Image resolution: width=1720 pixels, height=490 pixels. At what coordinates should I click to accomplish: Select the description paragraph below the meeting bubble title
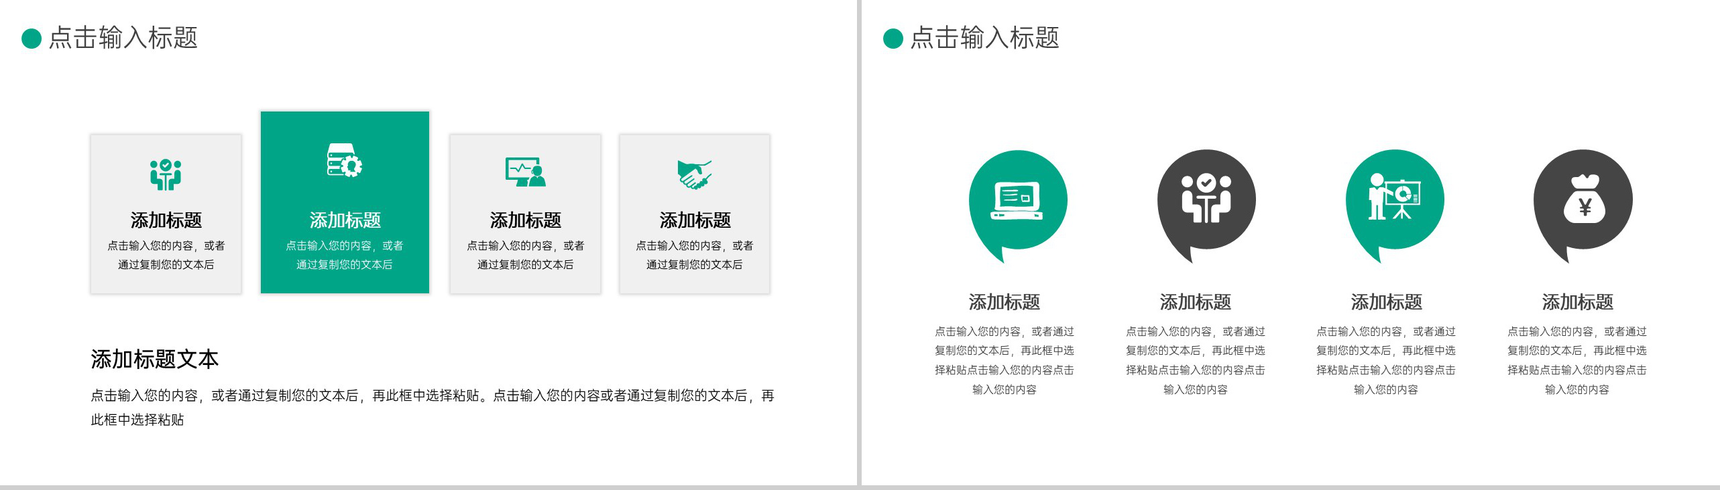[1196, 360]
